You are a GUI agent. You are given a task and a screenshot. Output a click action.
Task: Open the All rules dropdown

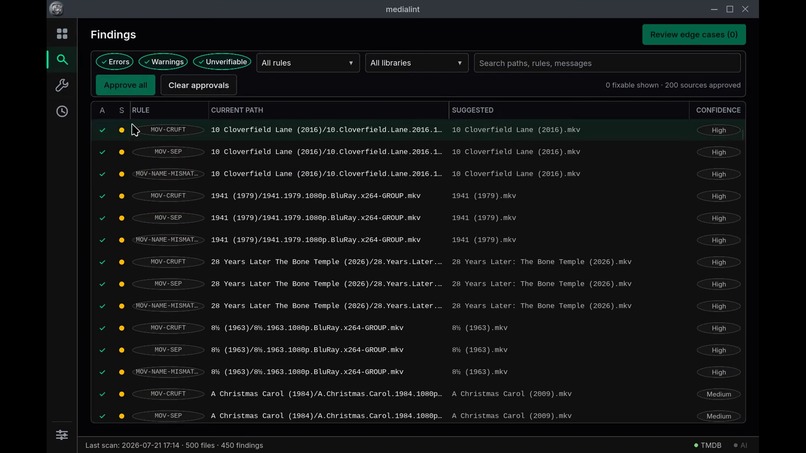point(307,63)
